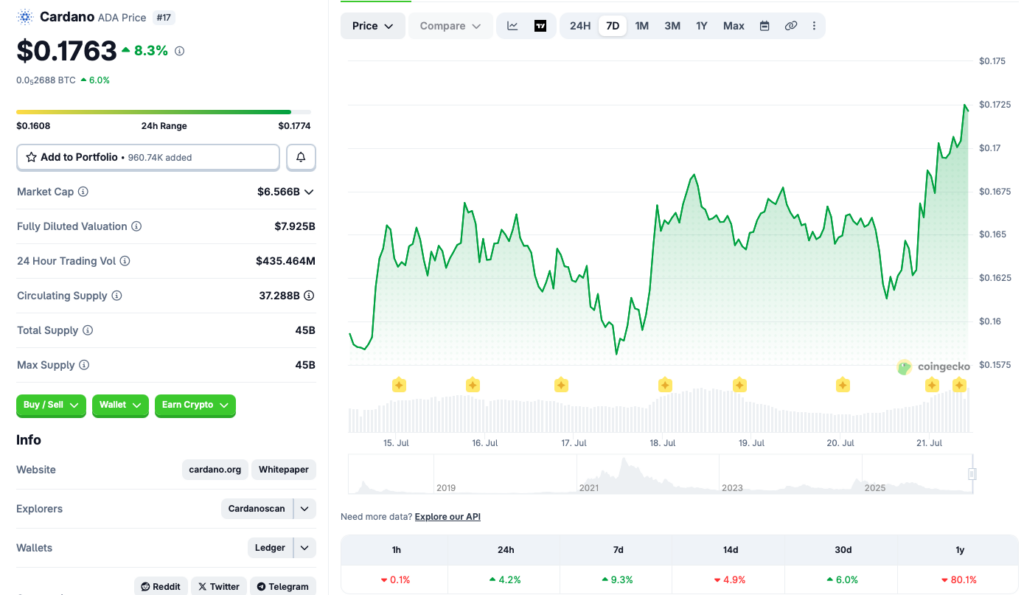Click the historical range selector handle
The height and width of the screenshot is (595, 1024).
click(x=972, y=474)
